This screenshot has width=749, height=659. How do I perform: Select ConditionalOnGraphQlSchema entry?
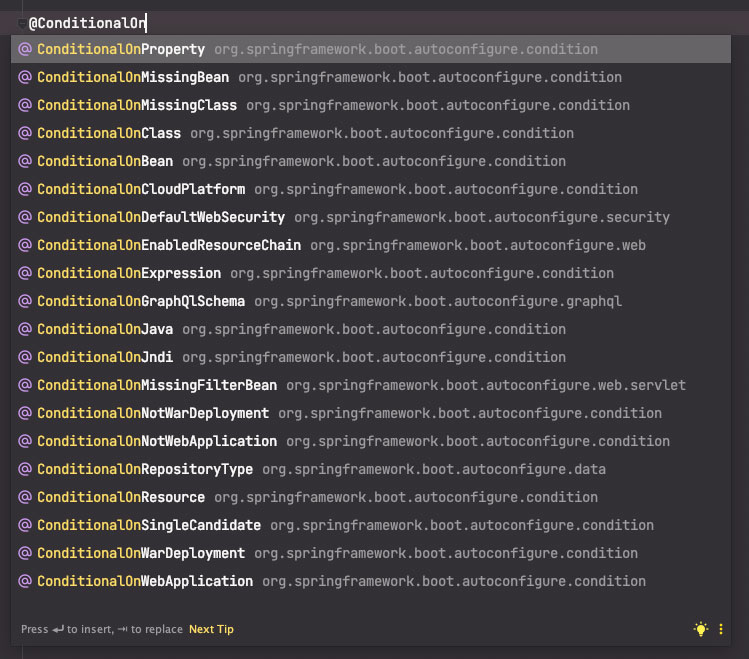371,301
